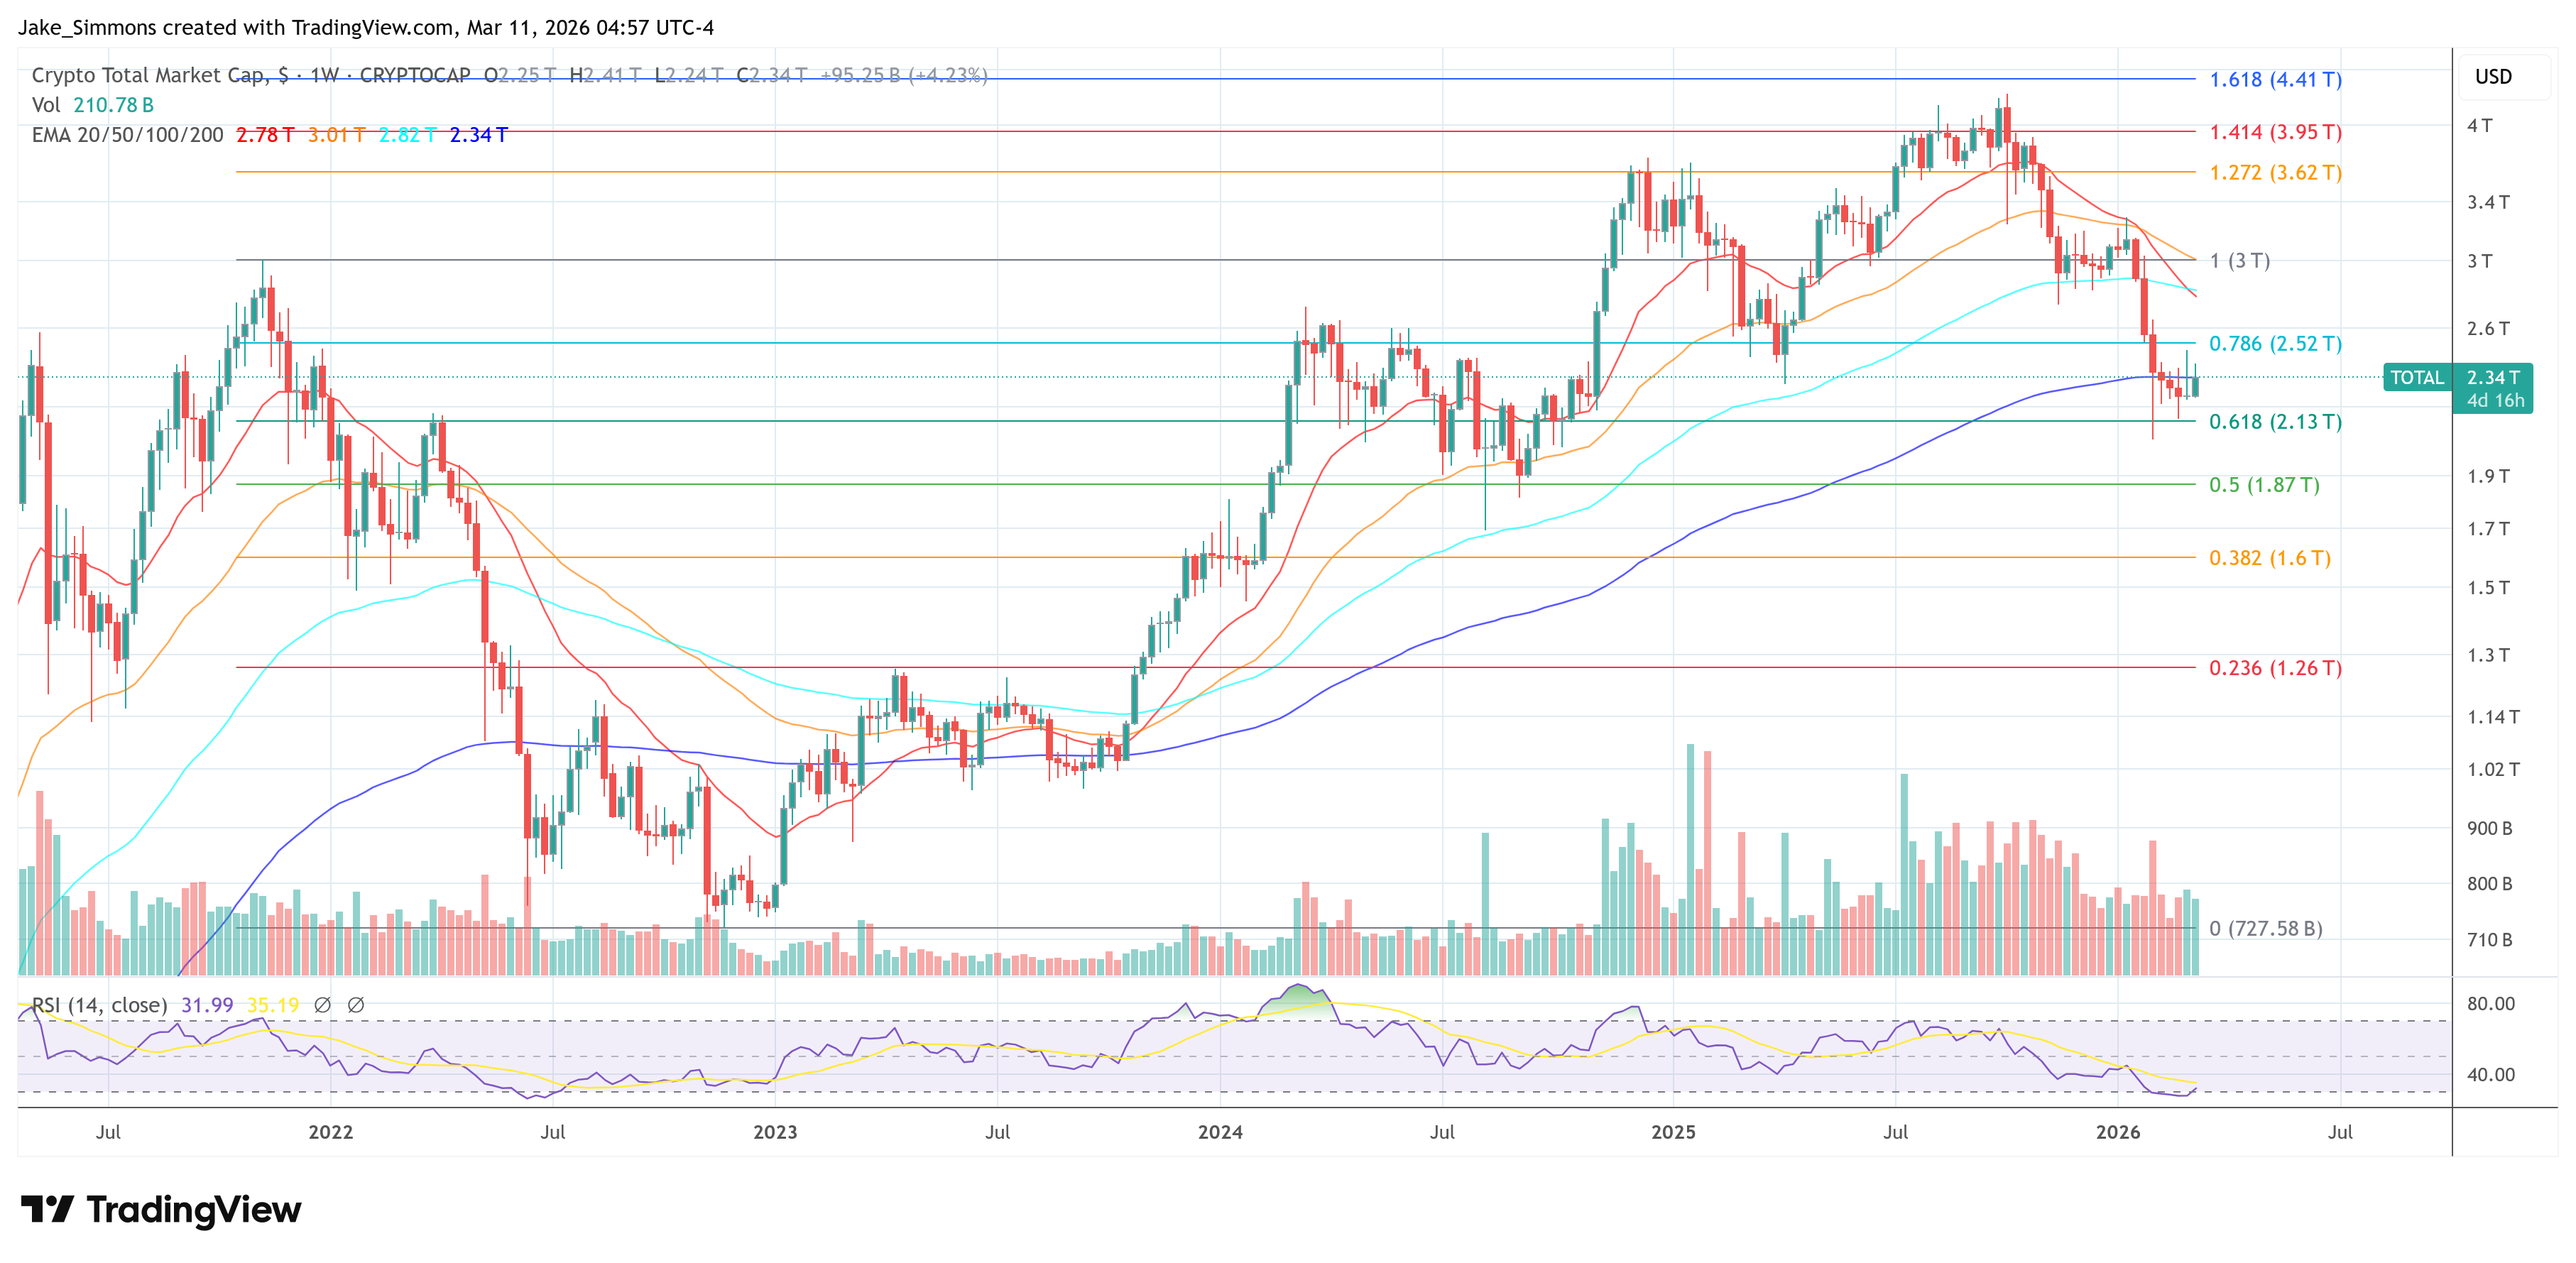Toggle the EMA 20/50/100/200 indicator legend
2576x1263 pixels.
(127, 135)
